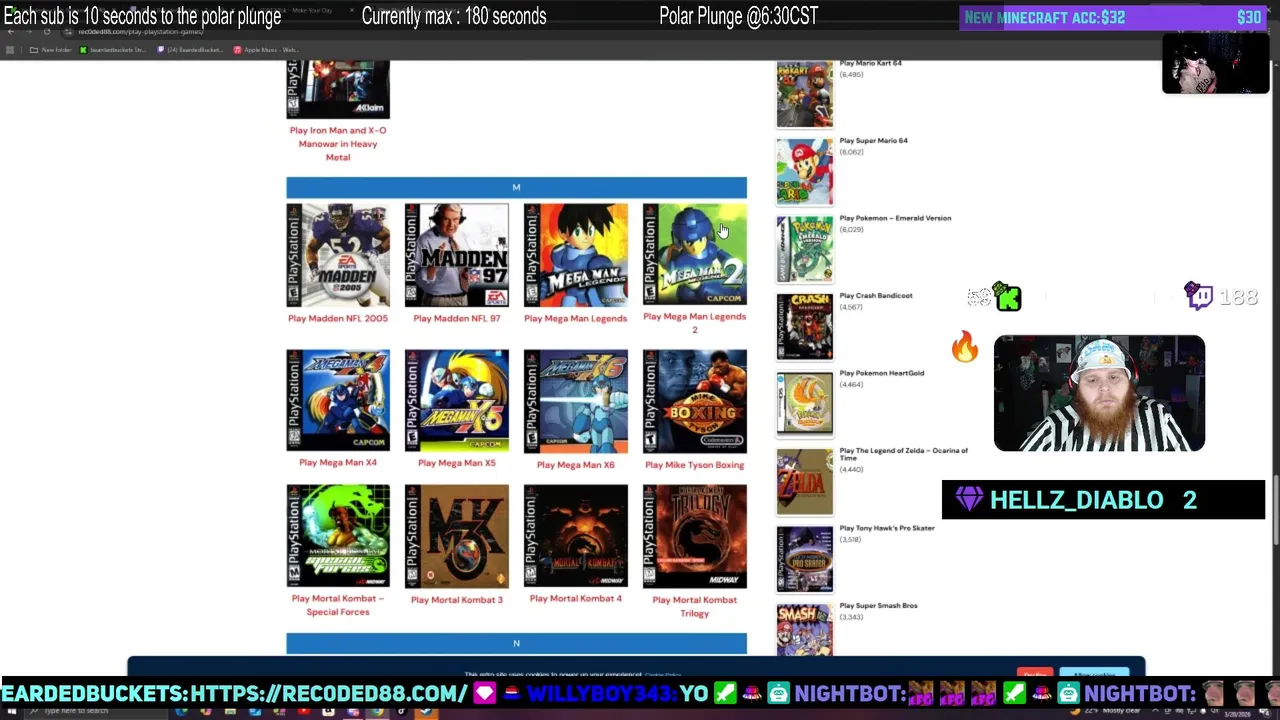The image size is (1280, 720).
Task: Open the beardedbuckets Kick bookmark
Action: click(x=114, y=50)
